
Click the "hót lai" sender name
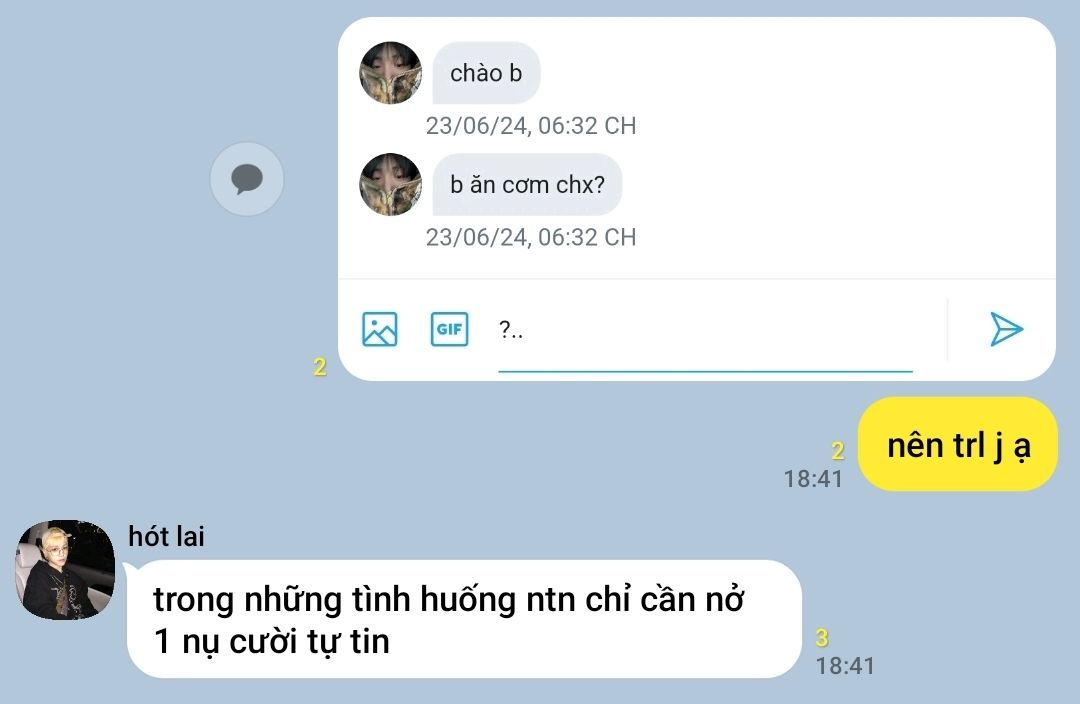(166, 536)
